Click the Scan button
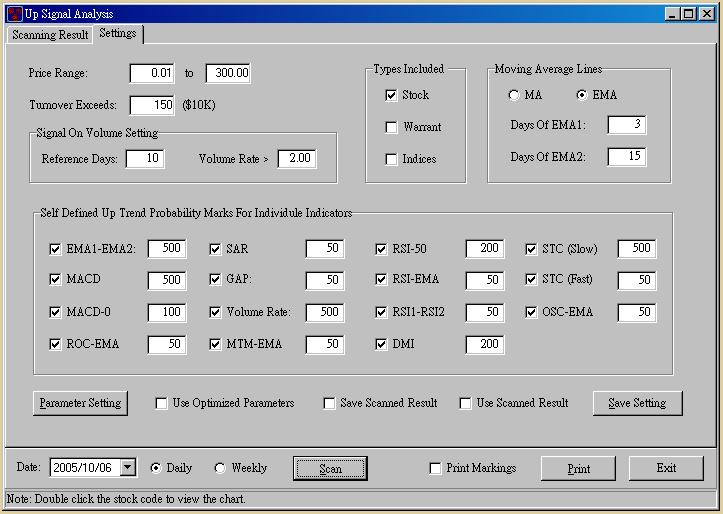Viewport: 723px width, 514px height. [330, 468]
